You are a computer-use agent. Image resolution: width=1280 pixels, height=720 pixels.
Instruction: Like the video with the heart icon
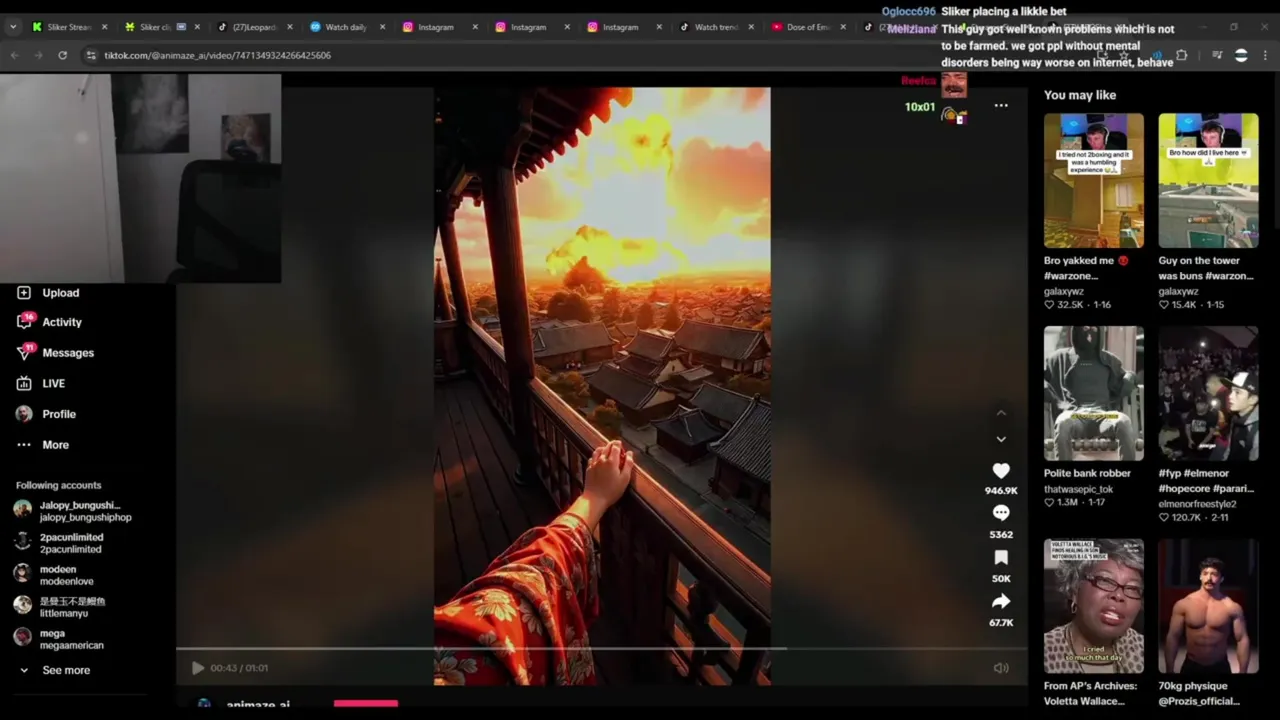coord(1001,471)
